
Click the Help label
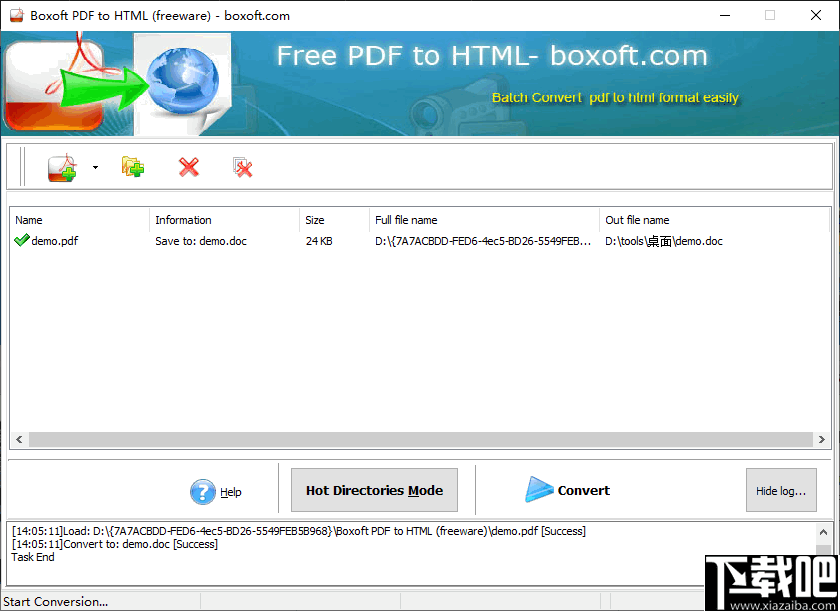(x=230, y=492)
